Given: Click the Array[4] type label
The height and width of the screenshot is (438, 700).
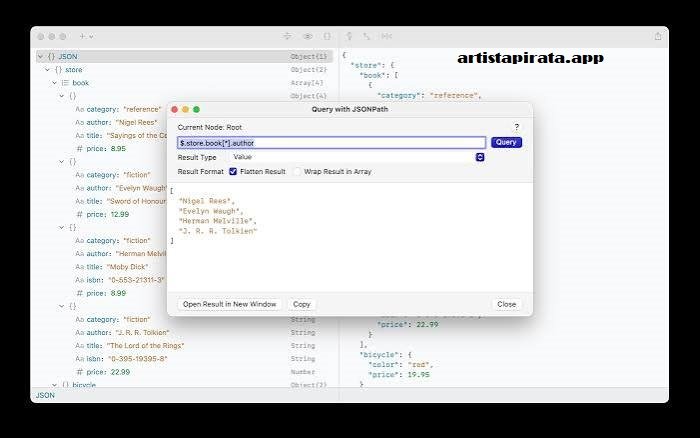Looking at the screenshot, I should pos(307,83).
